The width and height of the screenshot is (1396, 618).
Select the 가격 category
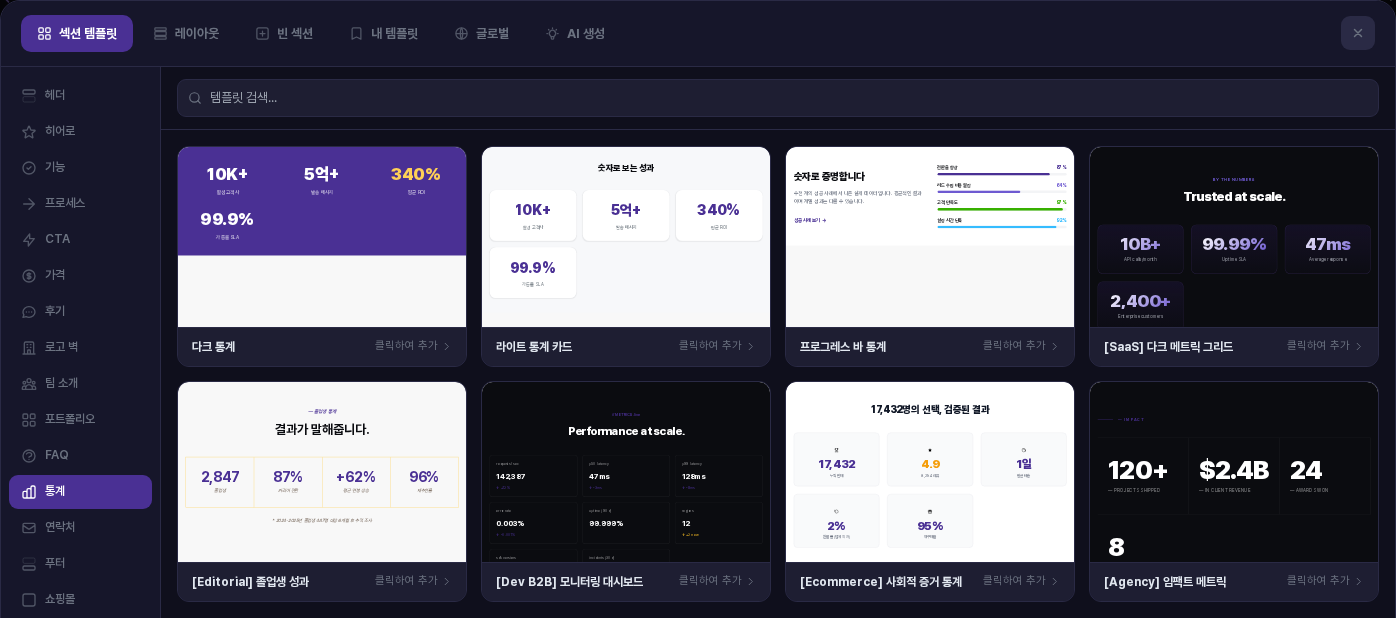[x=80, y=275]
